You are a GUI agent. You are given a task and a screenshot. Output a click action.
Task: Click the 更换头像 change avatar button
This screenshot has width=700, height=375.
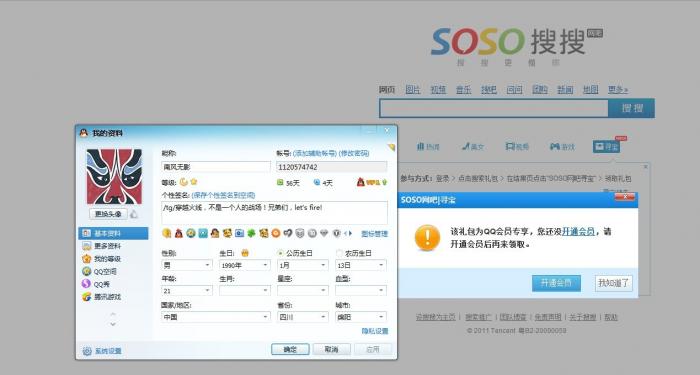(108, 214)
